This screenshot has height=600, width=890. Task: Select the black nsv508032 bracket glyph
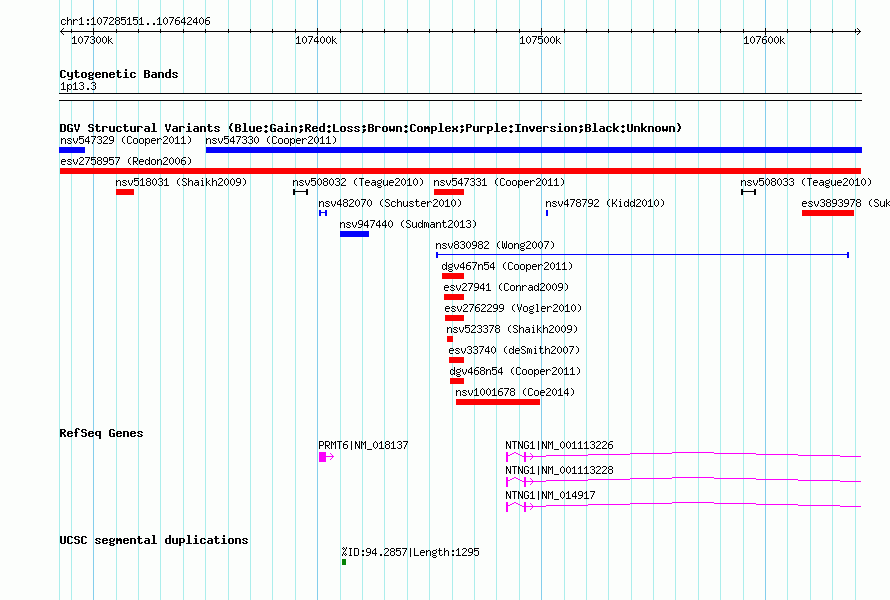pos(301,192)
